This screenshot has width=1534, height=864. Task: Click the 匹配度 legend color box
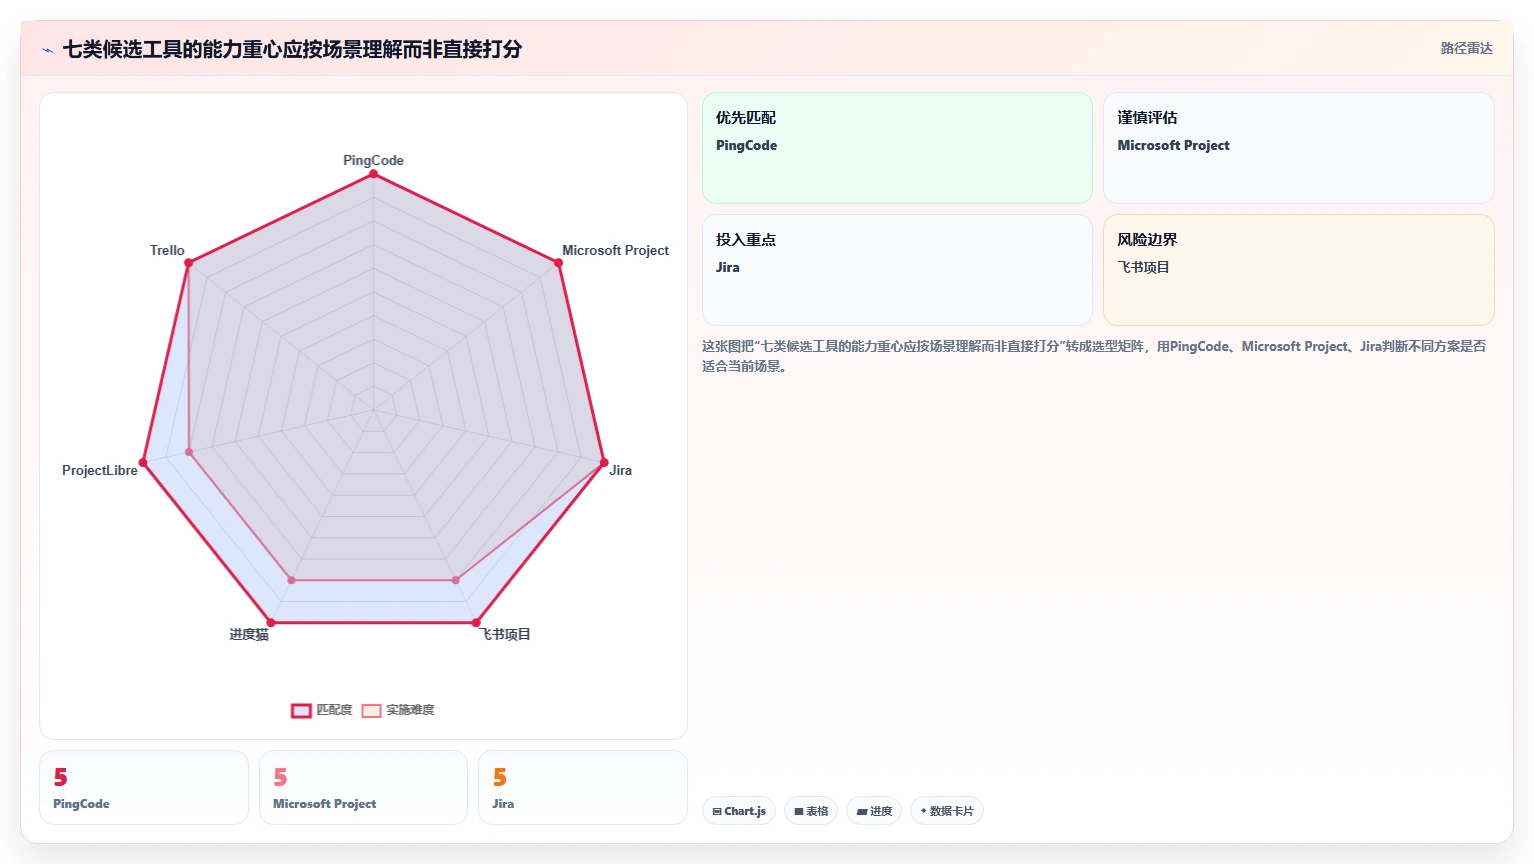point(301,711)
